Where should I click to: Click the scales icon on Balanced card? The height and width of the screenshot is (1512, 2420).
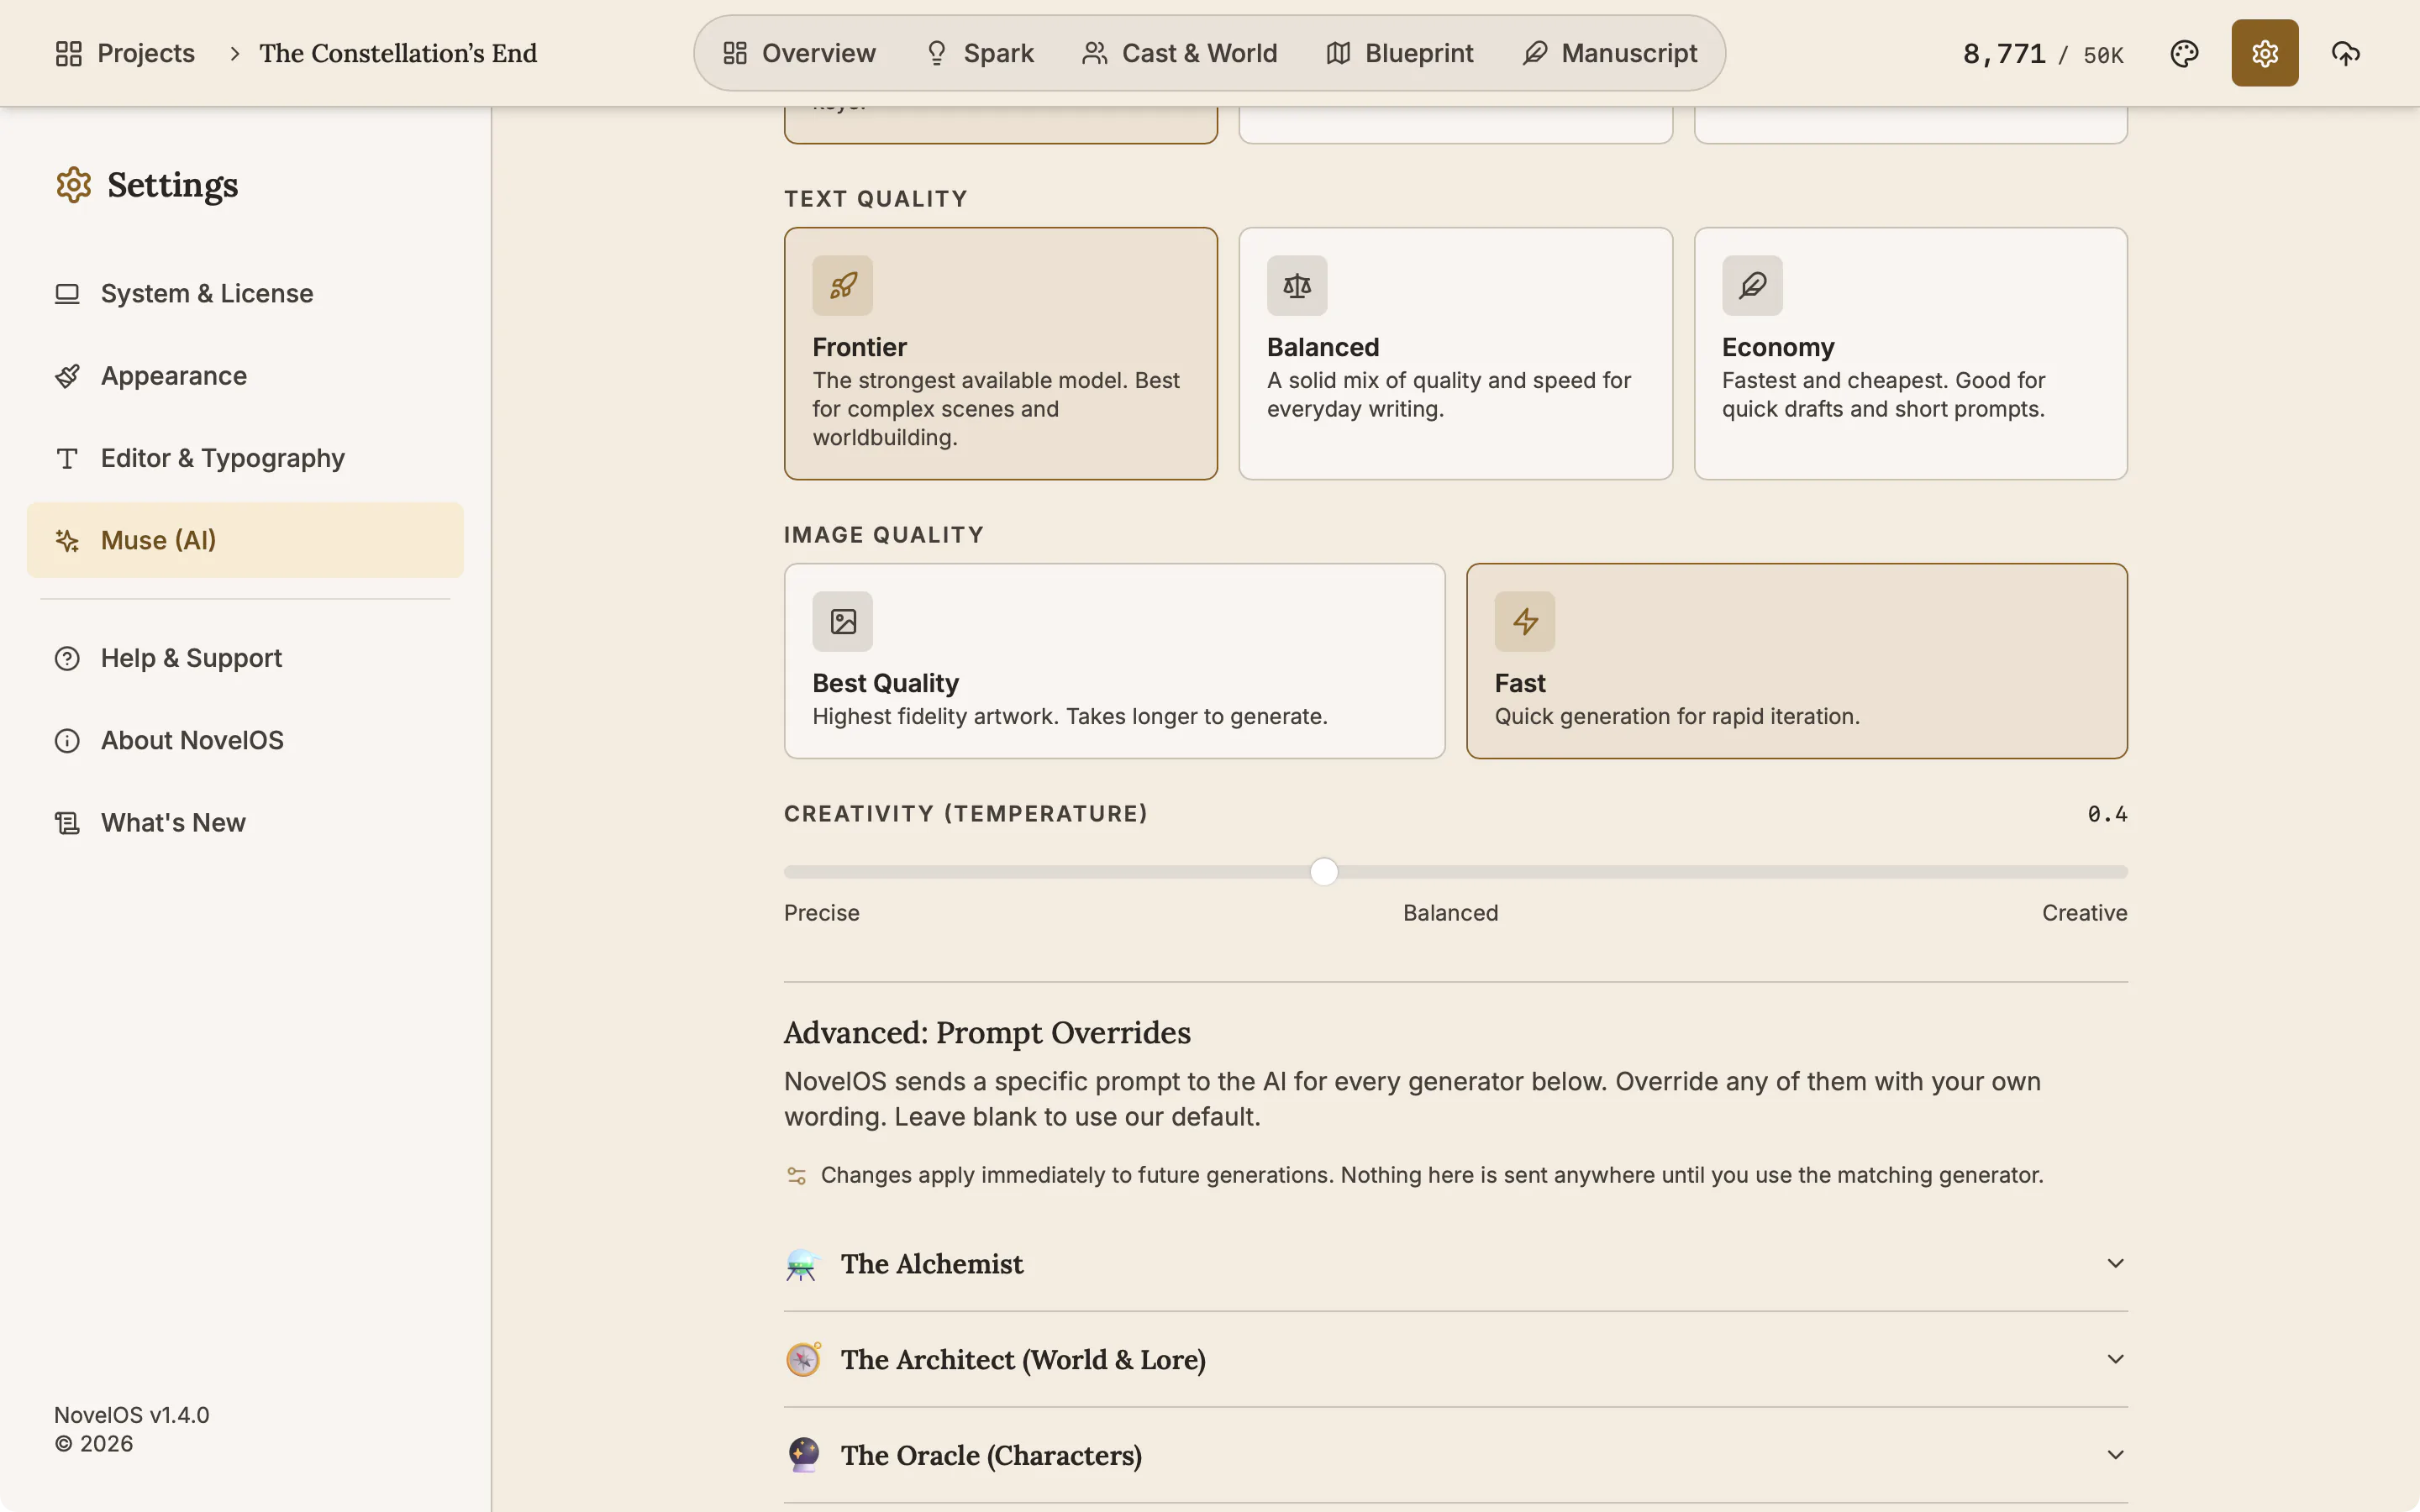pyautogui.click(x=1297, y=286)
